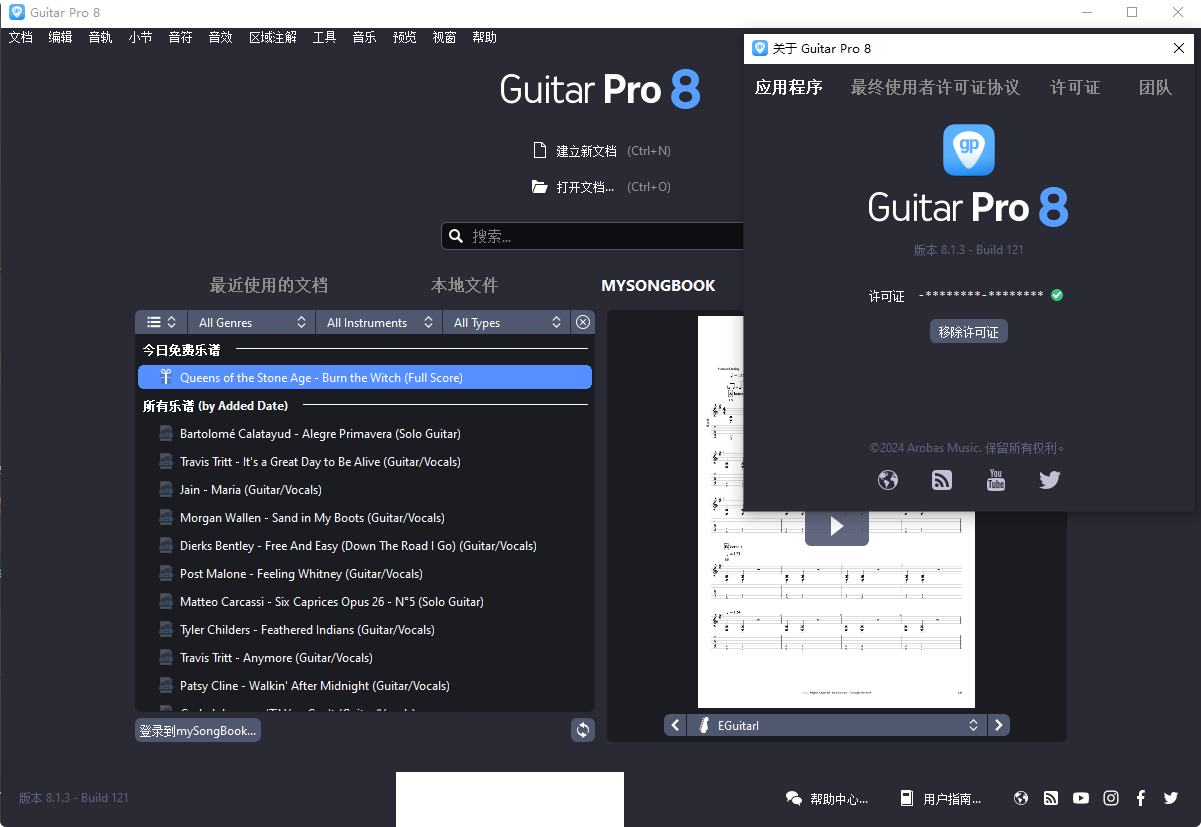This screenshot has height=827, width=1201.
Task: Open the 区域注解 menu
Action: [273, 37]
